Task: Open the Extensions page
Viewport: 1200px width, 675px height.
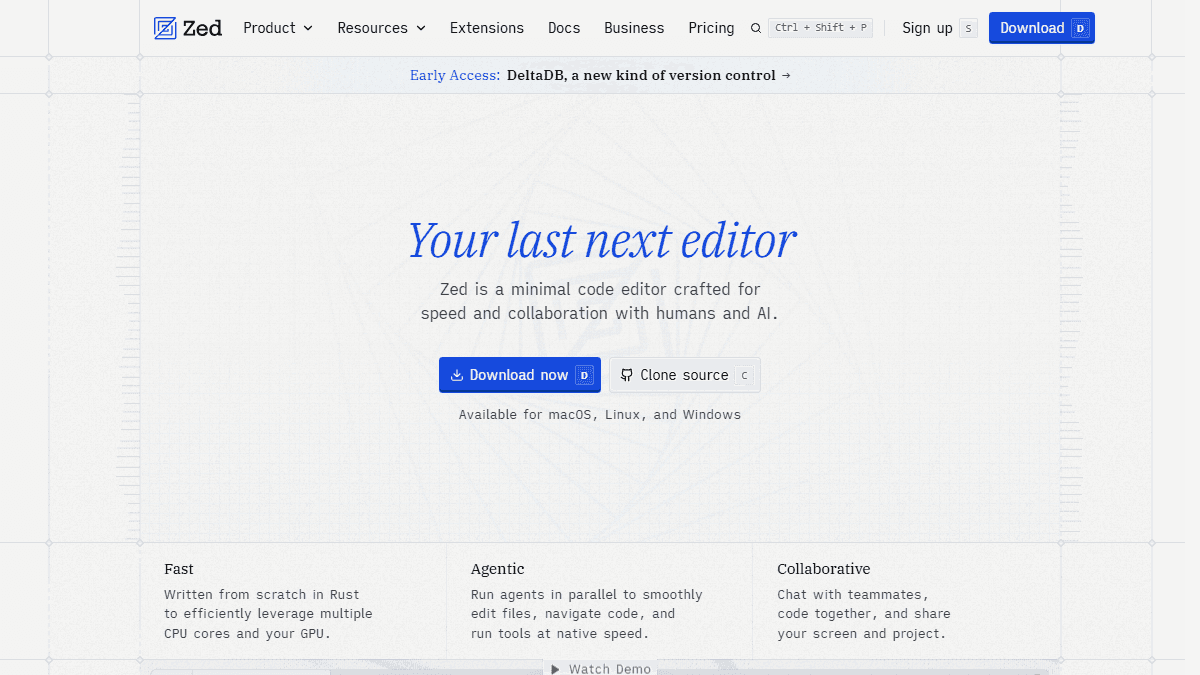Action: [487, 28]
